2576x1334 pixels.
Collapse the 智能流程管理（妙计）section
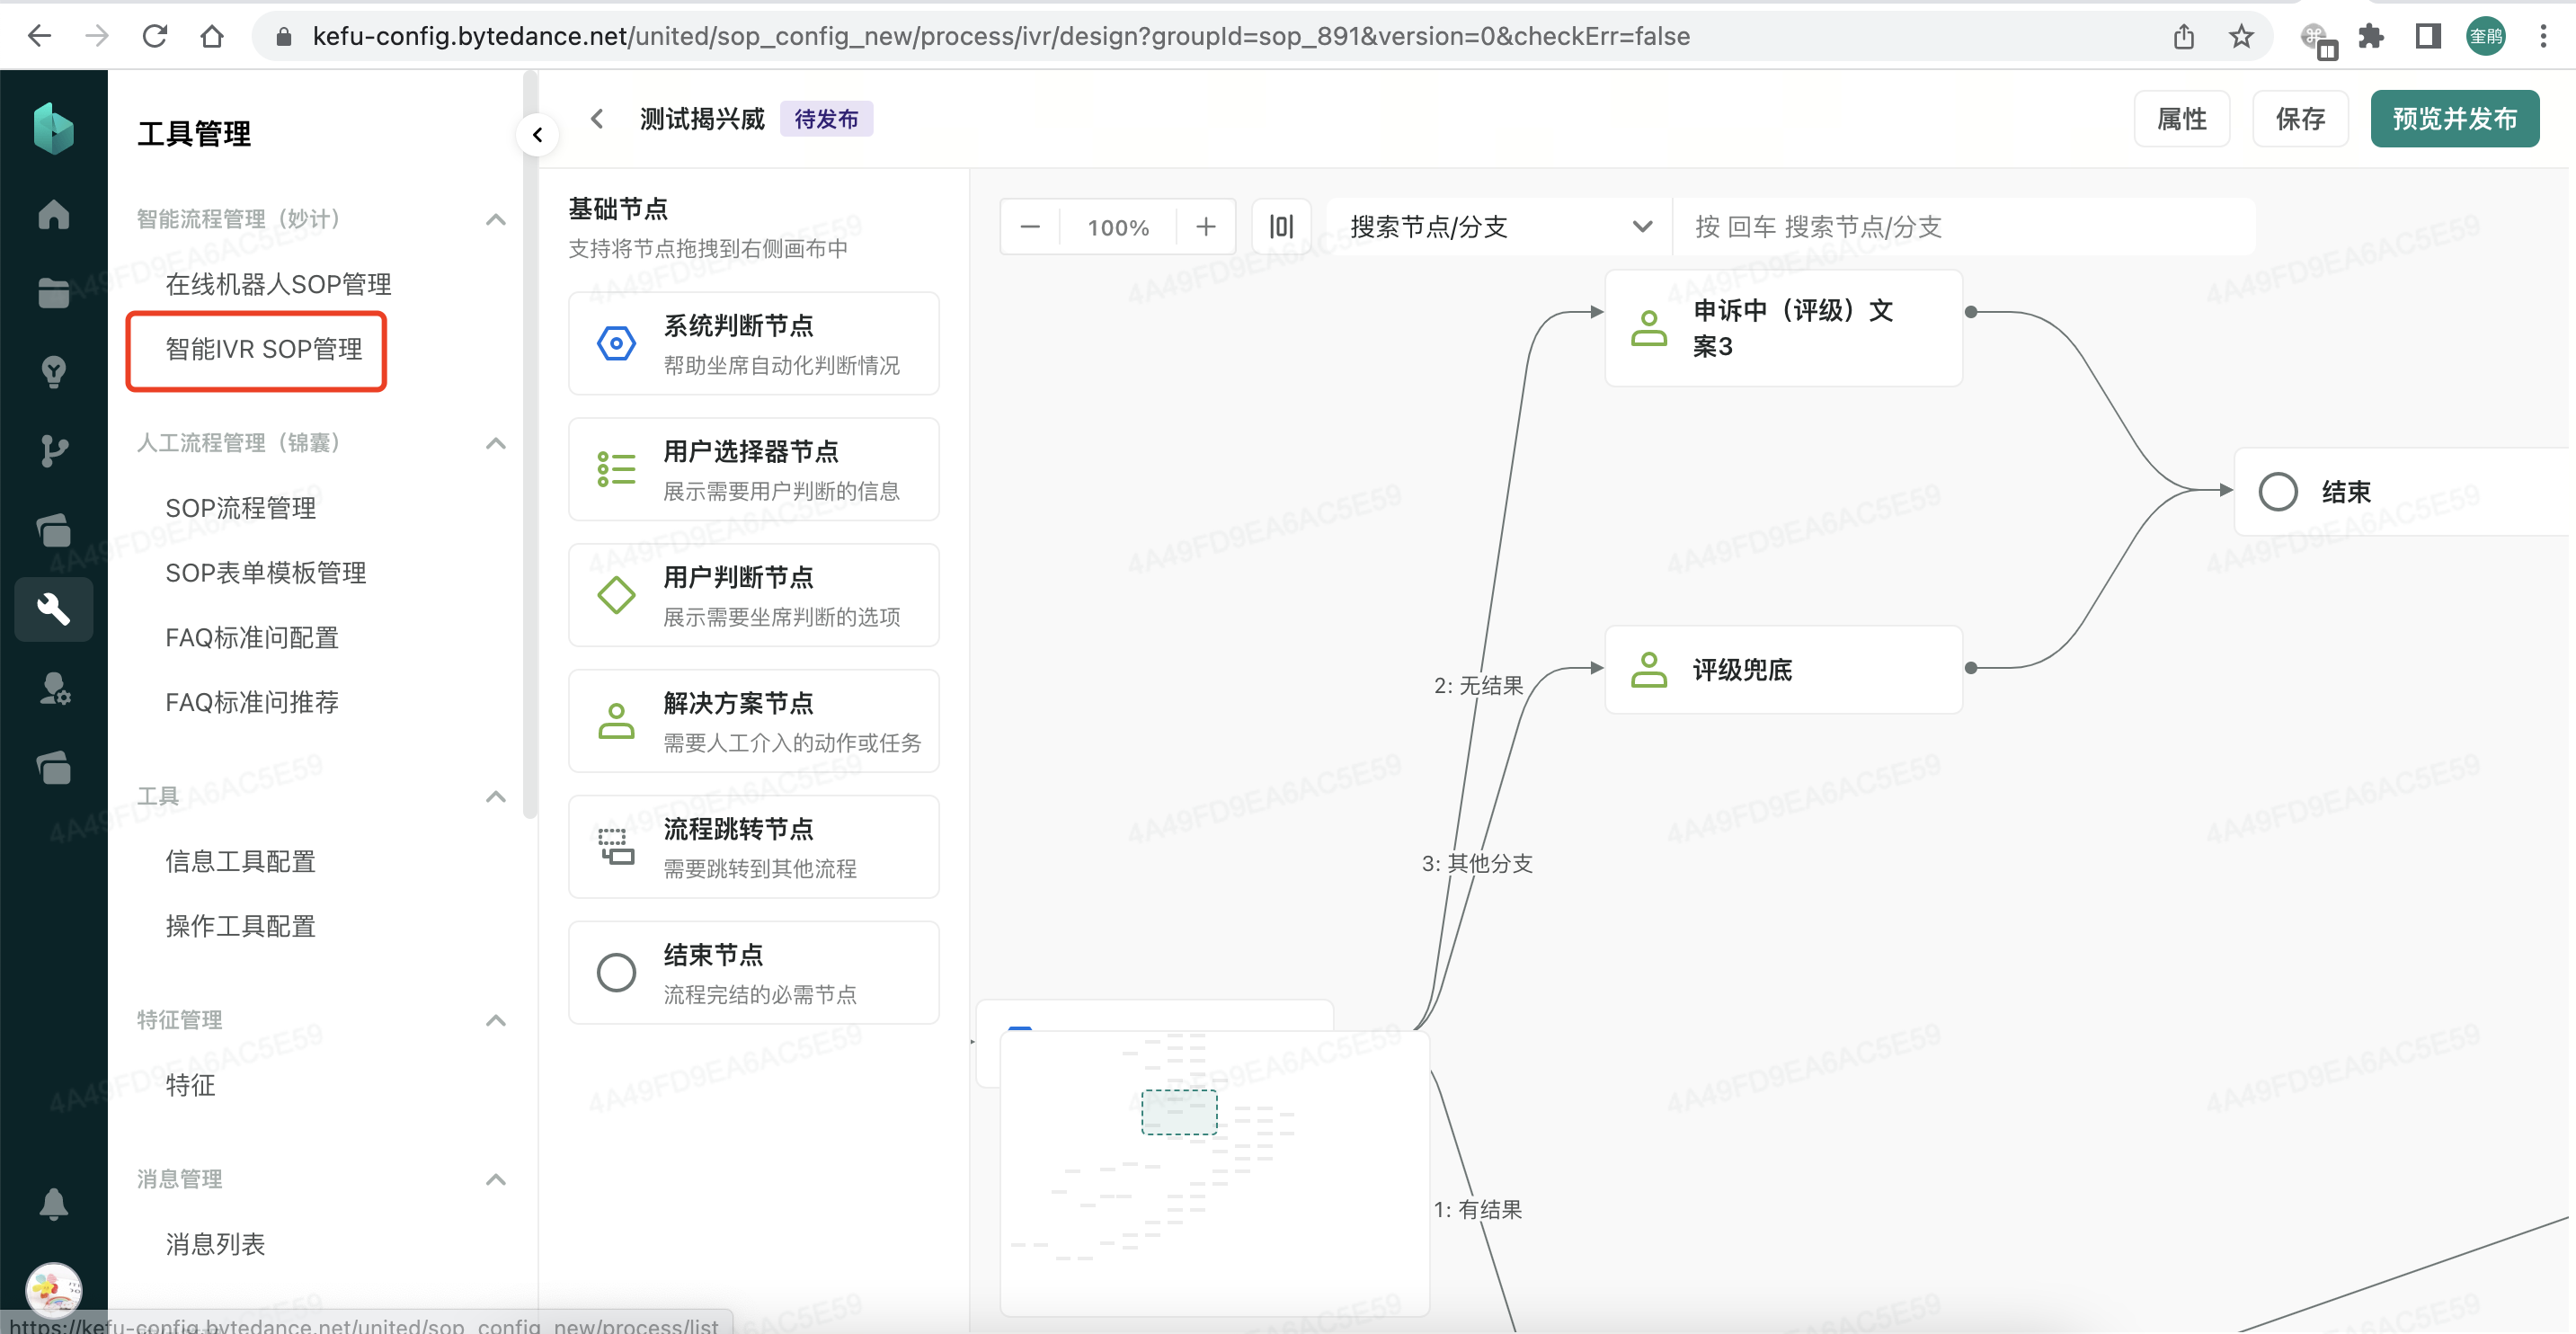point(495,220)
